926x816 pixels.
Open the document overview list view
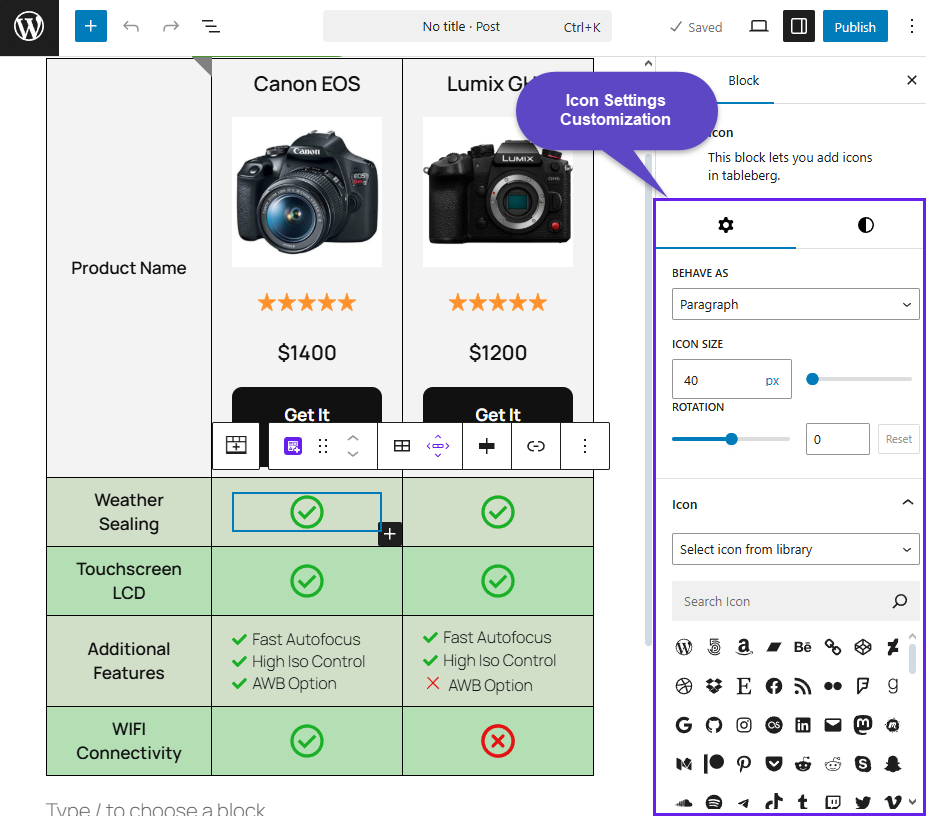[211, 27]
